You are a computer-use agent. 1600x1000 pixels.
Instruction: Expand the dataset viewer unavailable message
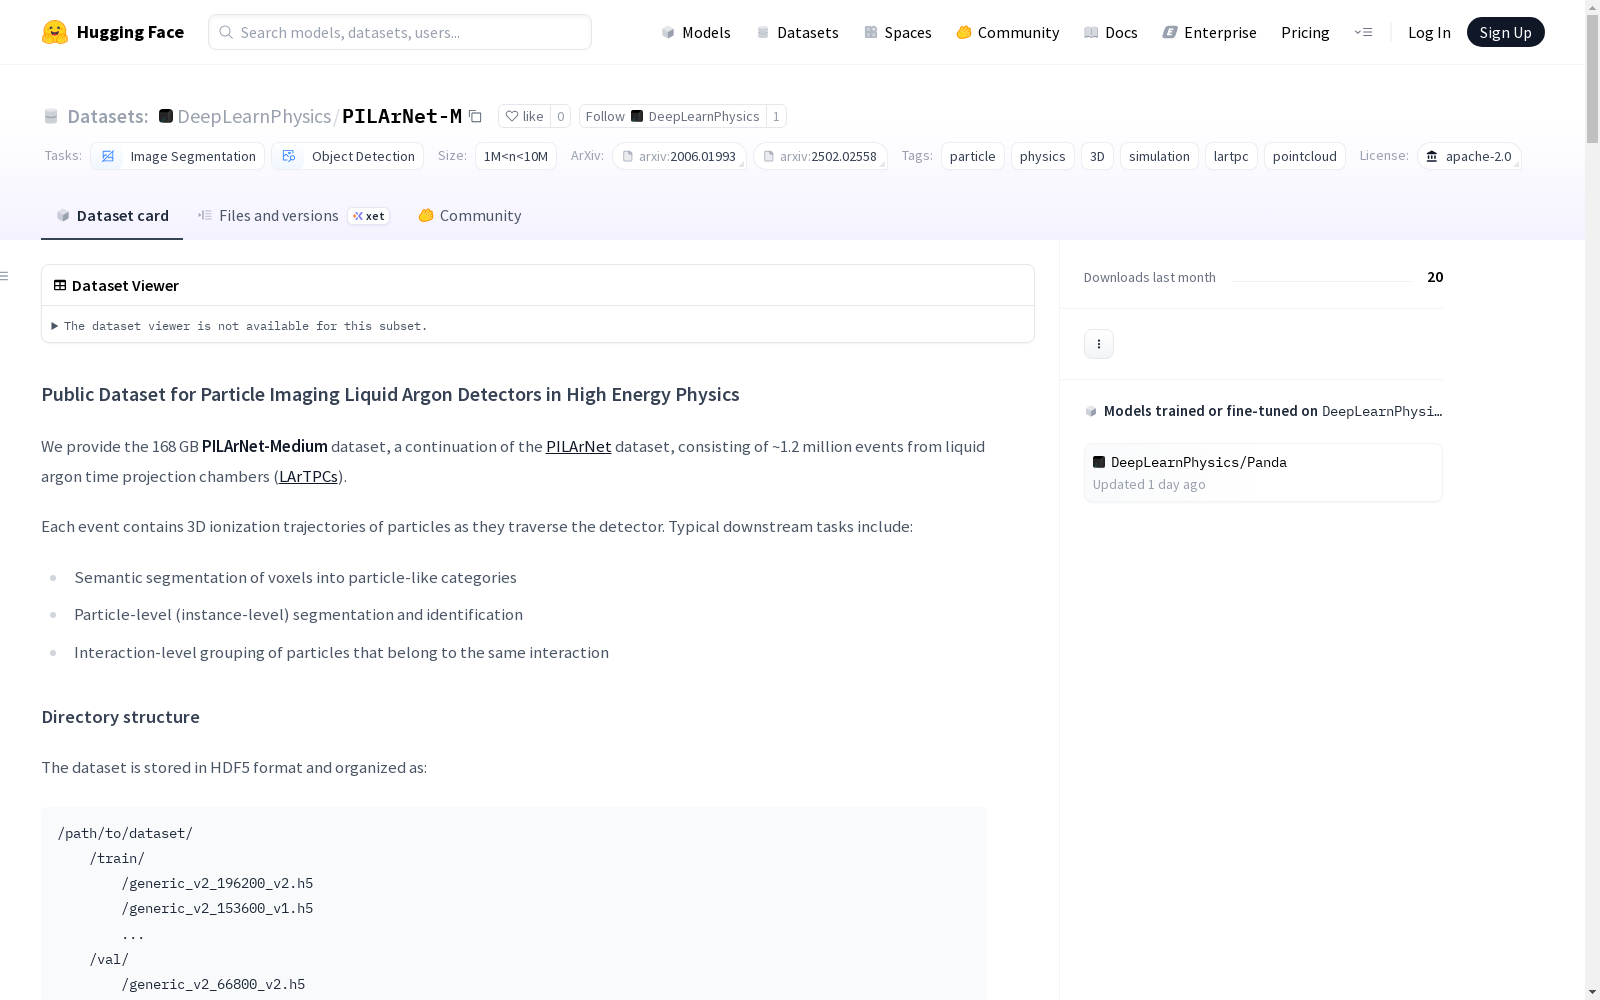240,326
